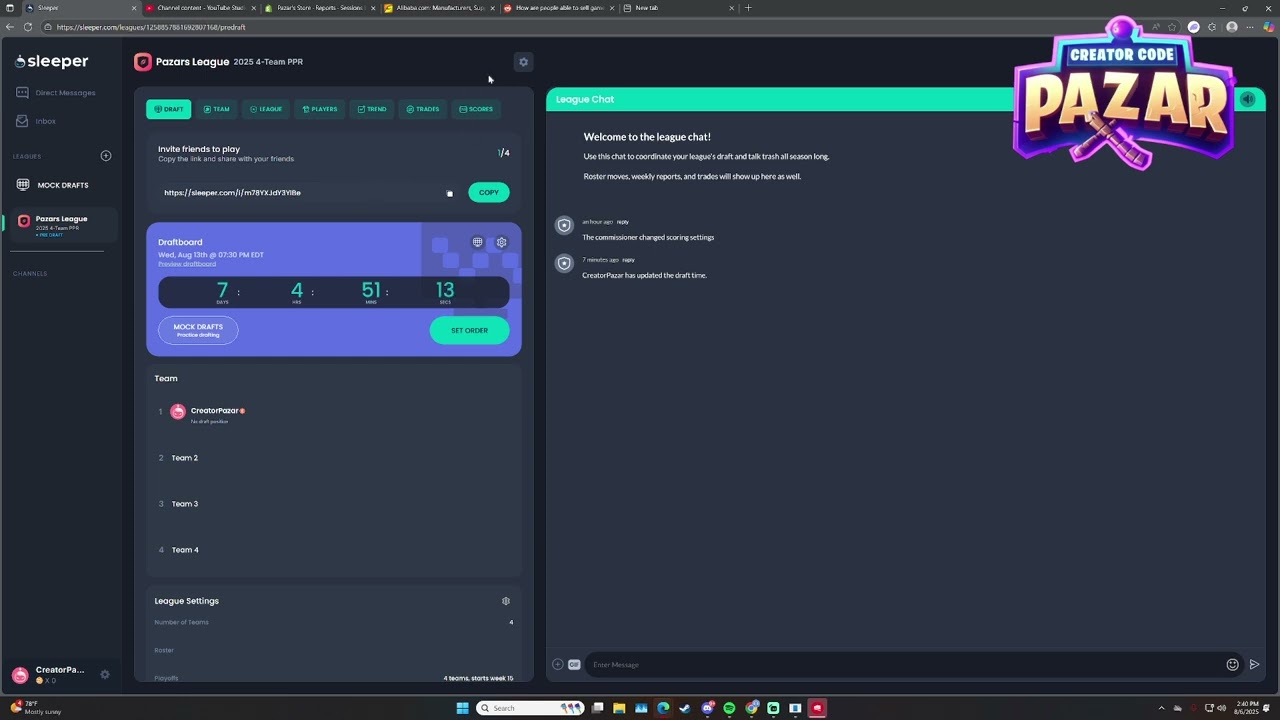Select Team 4 in the Team list
The image size is (1280, 720).
pos(185,550)
